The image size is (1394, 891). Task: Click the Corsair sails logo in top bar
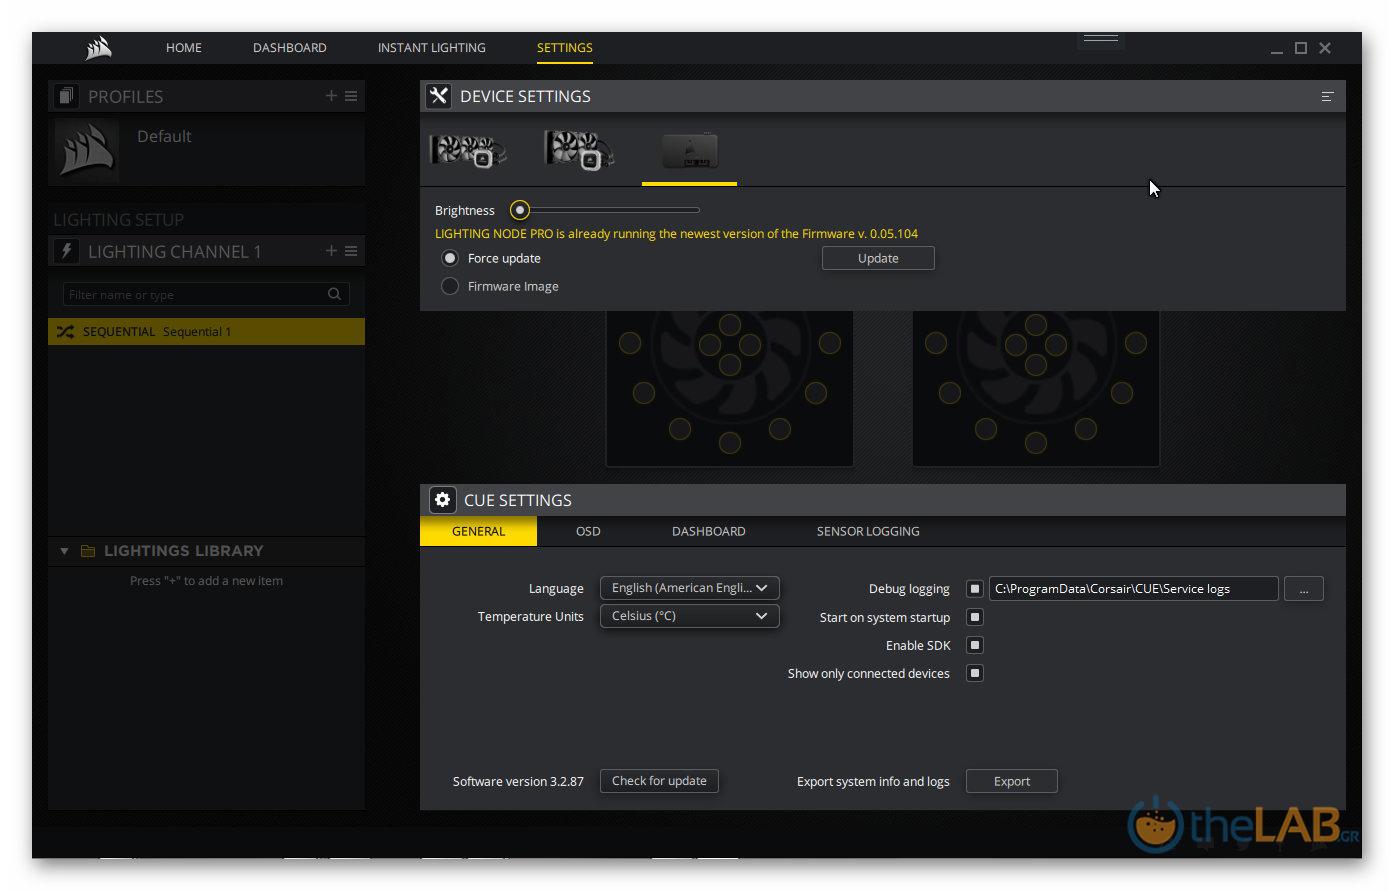coord(98,48)
